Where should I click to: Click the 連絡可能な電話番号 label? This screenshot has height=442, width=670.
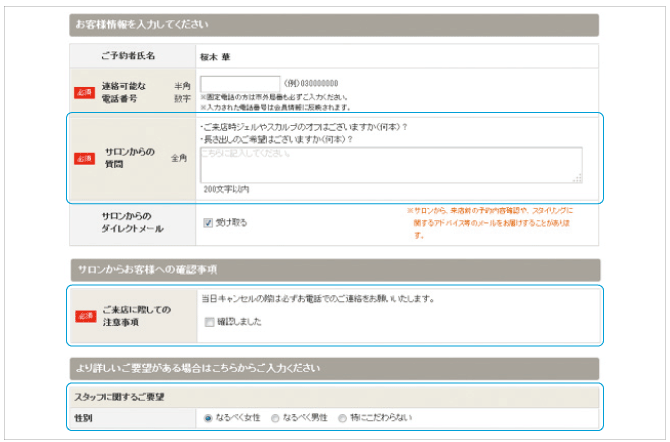click(x=124, y=92)
